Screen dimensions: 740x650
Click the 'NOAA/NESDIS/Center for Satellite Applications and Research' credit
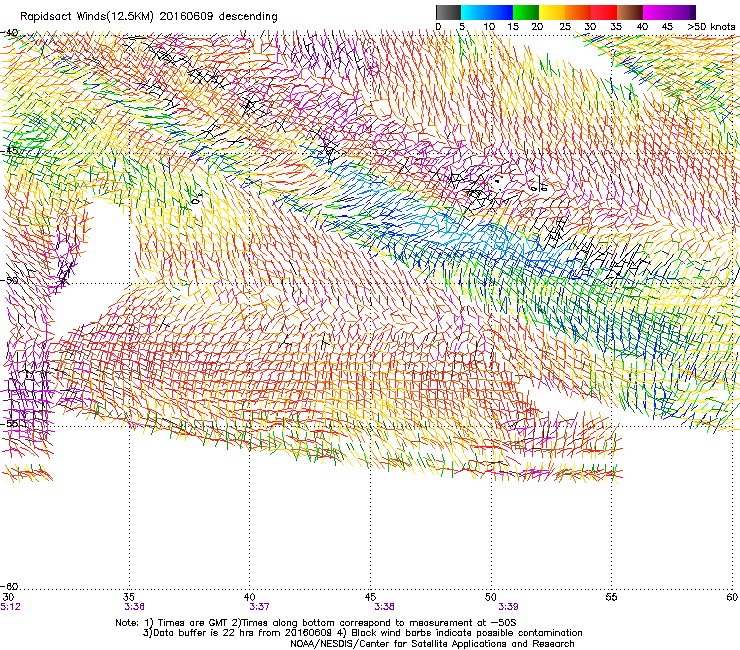pos(432,644)
